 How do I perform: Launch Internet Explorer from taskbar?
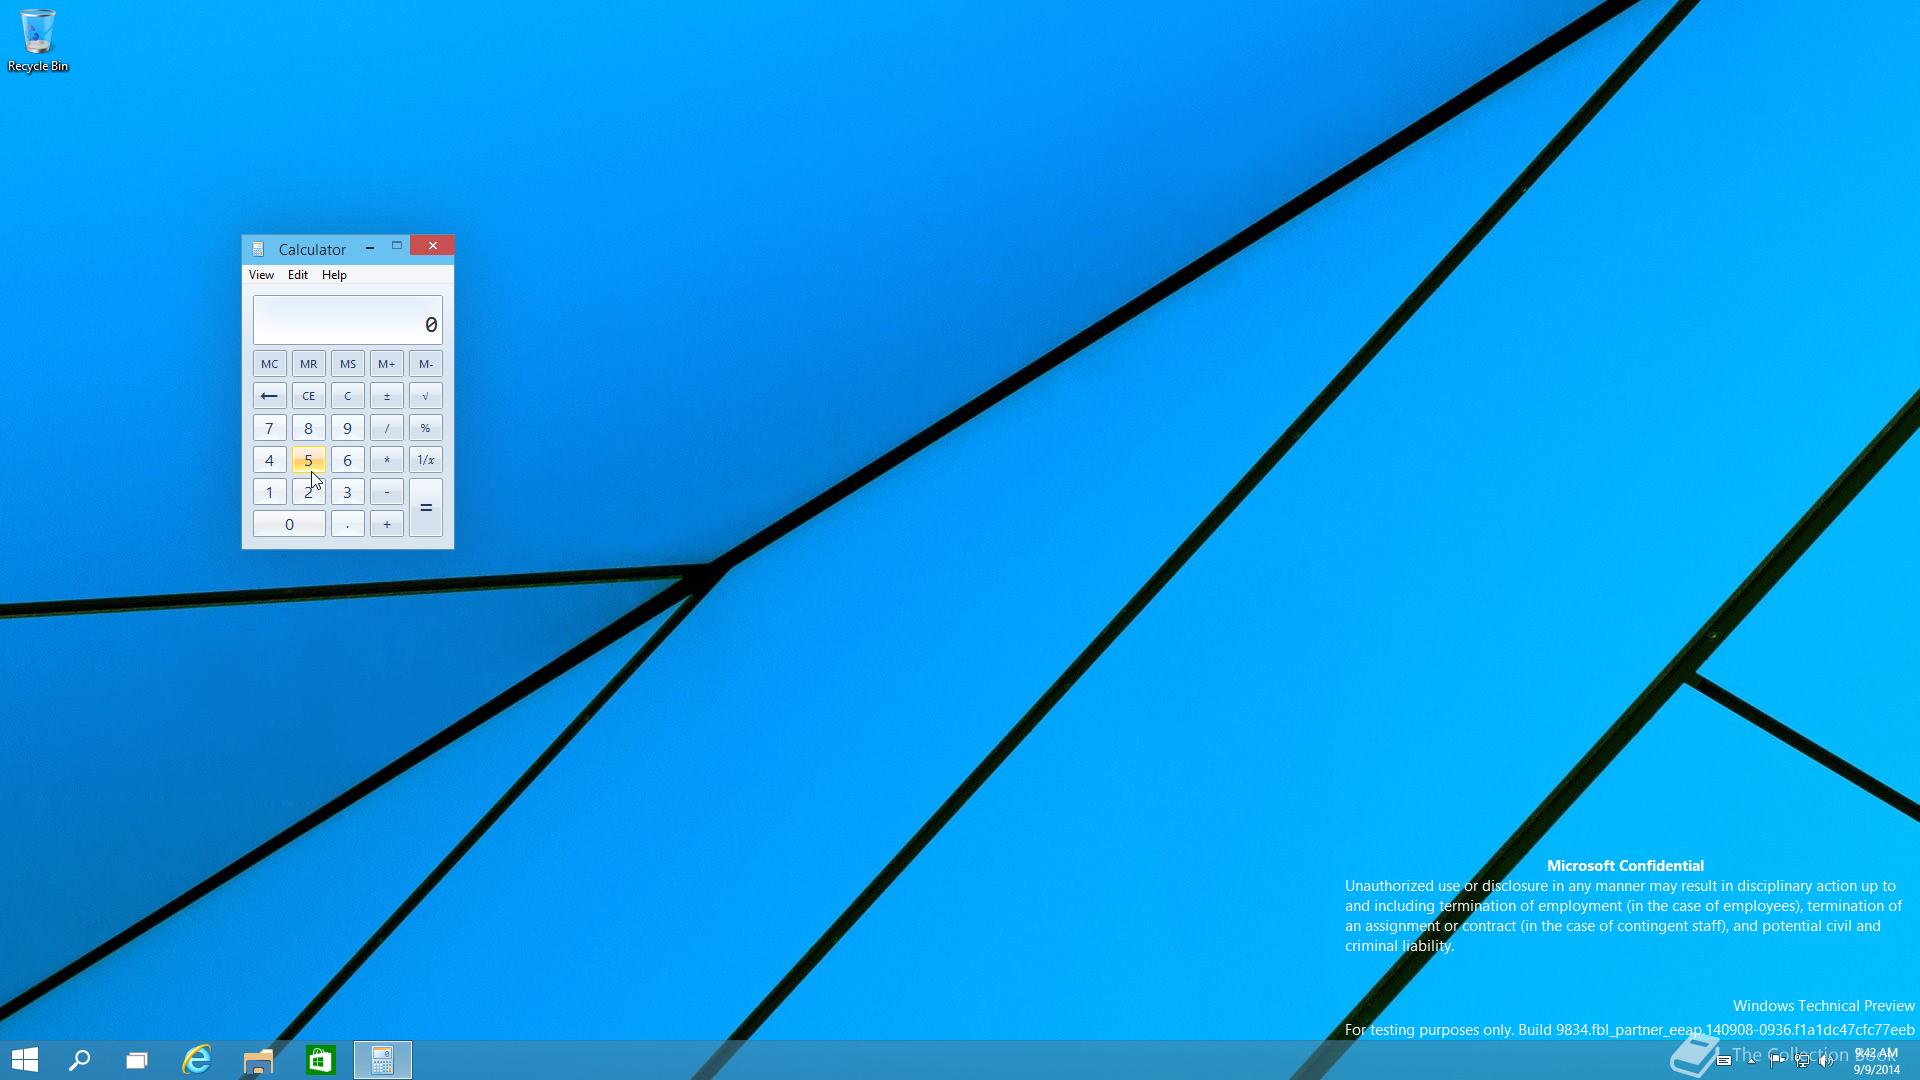[197, 1060]
